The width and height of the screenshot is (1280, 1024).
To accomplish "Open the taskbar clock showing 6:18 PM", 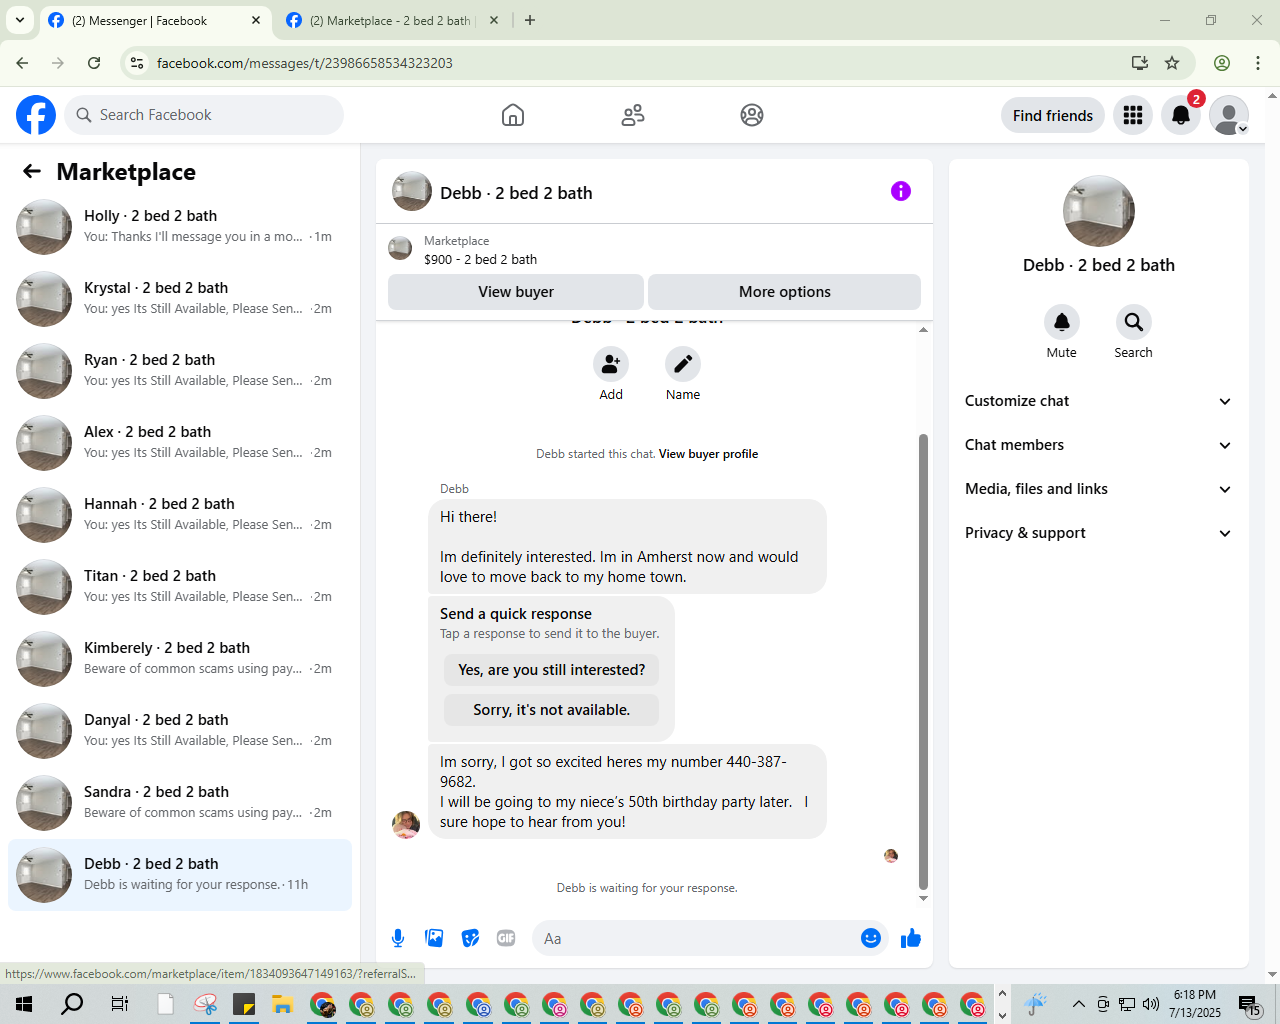I will coord(1195,1004).
